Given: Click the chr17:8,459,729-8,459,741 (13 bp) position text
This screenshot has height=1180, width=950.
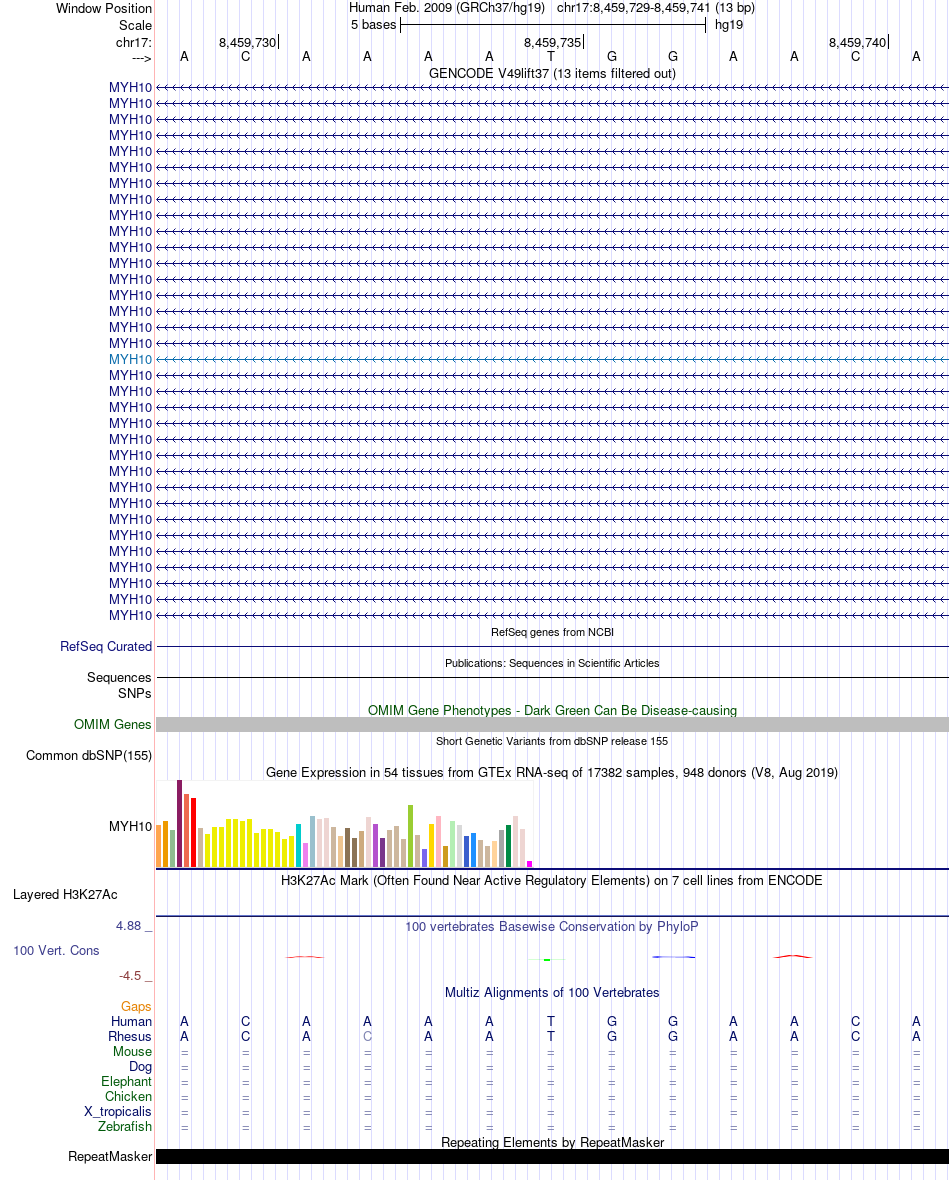Looking at the screenshot, I should [x=656, y=8].
